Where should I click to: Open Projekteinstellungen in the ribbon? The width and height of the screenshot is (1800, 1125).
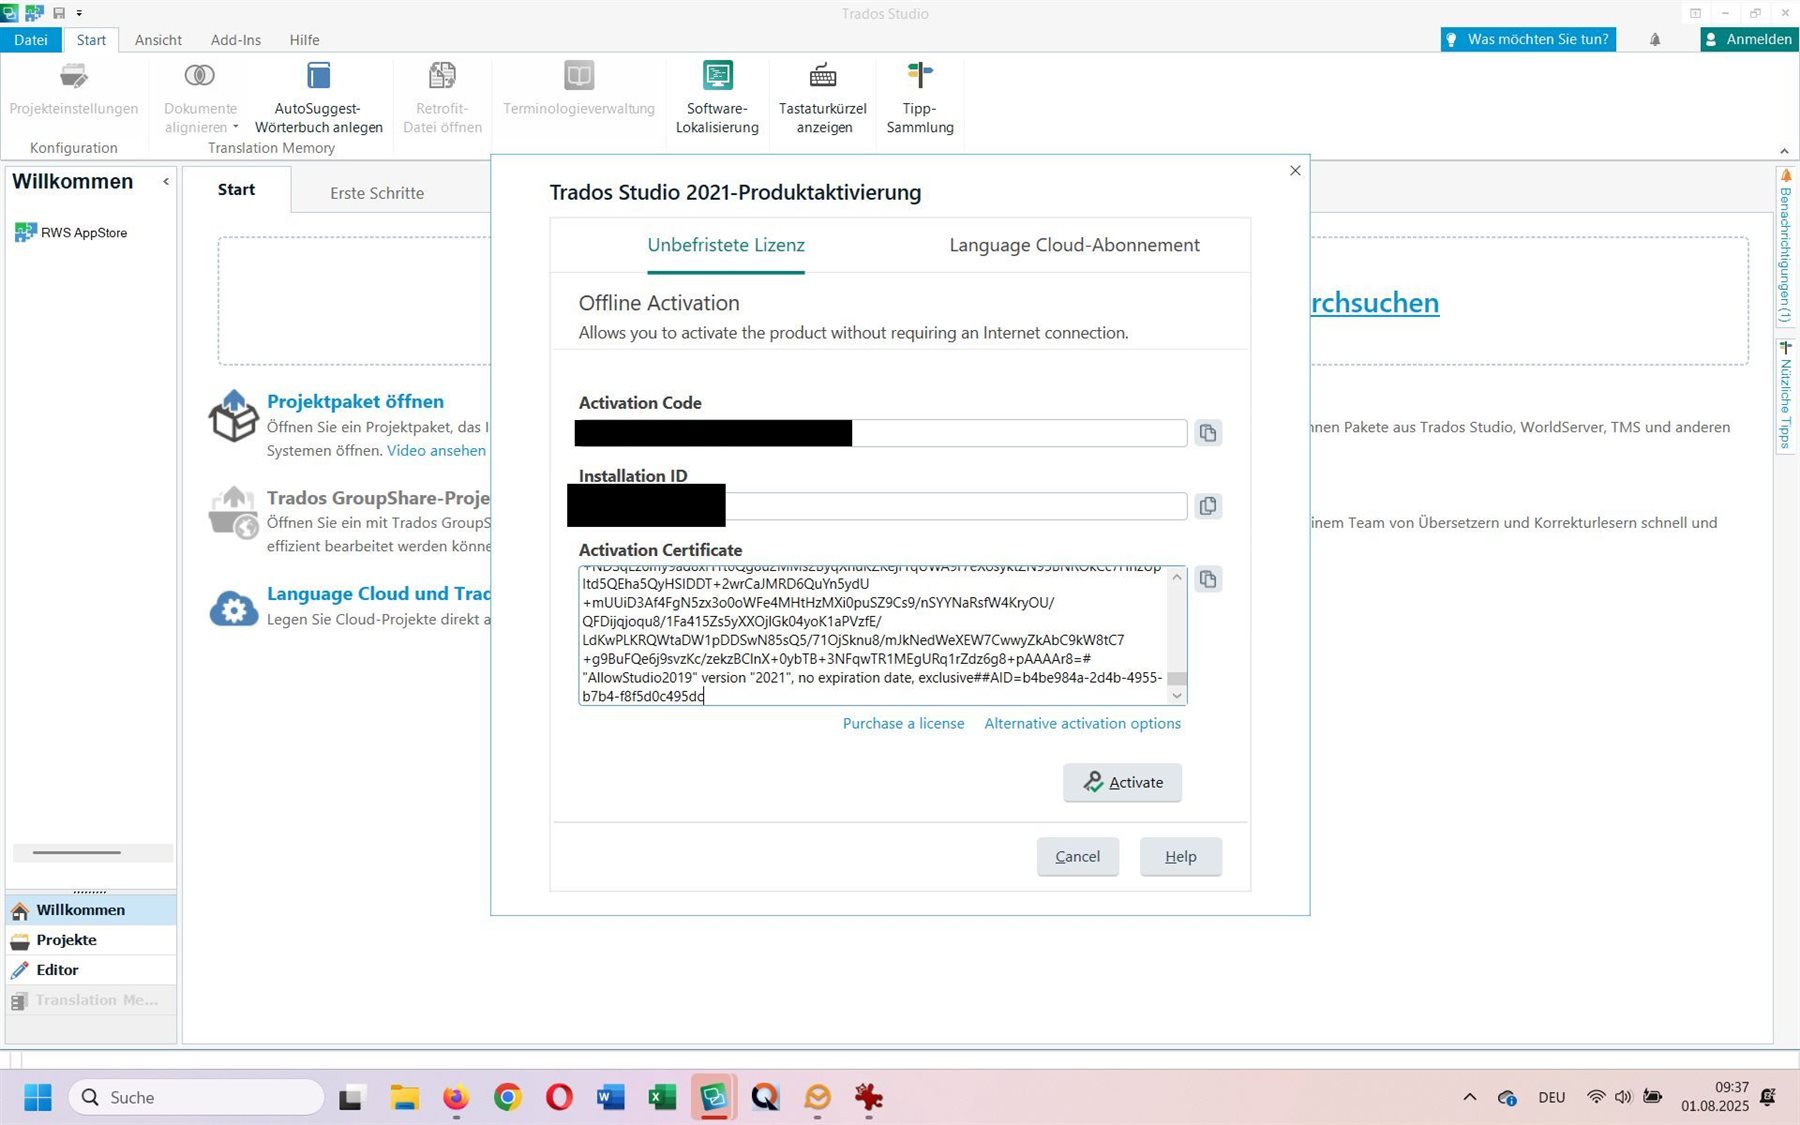pos(73,92)
